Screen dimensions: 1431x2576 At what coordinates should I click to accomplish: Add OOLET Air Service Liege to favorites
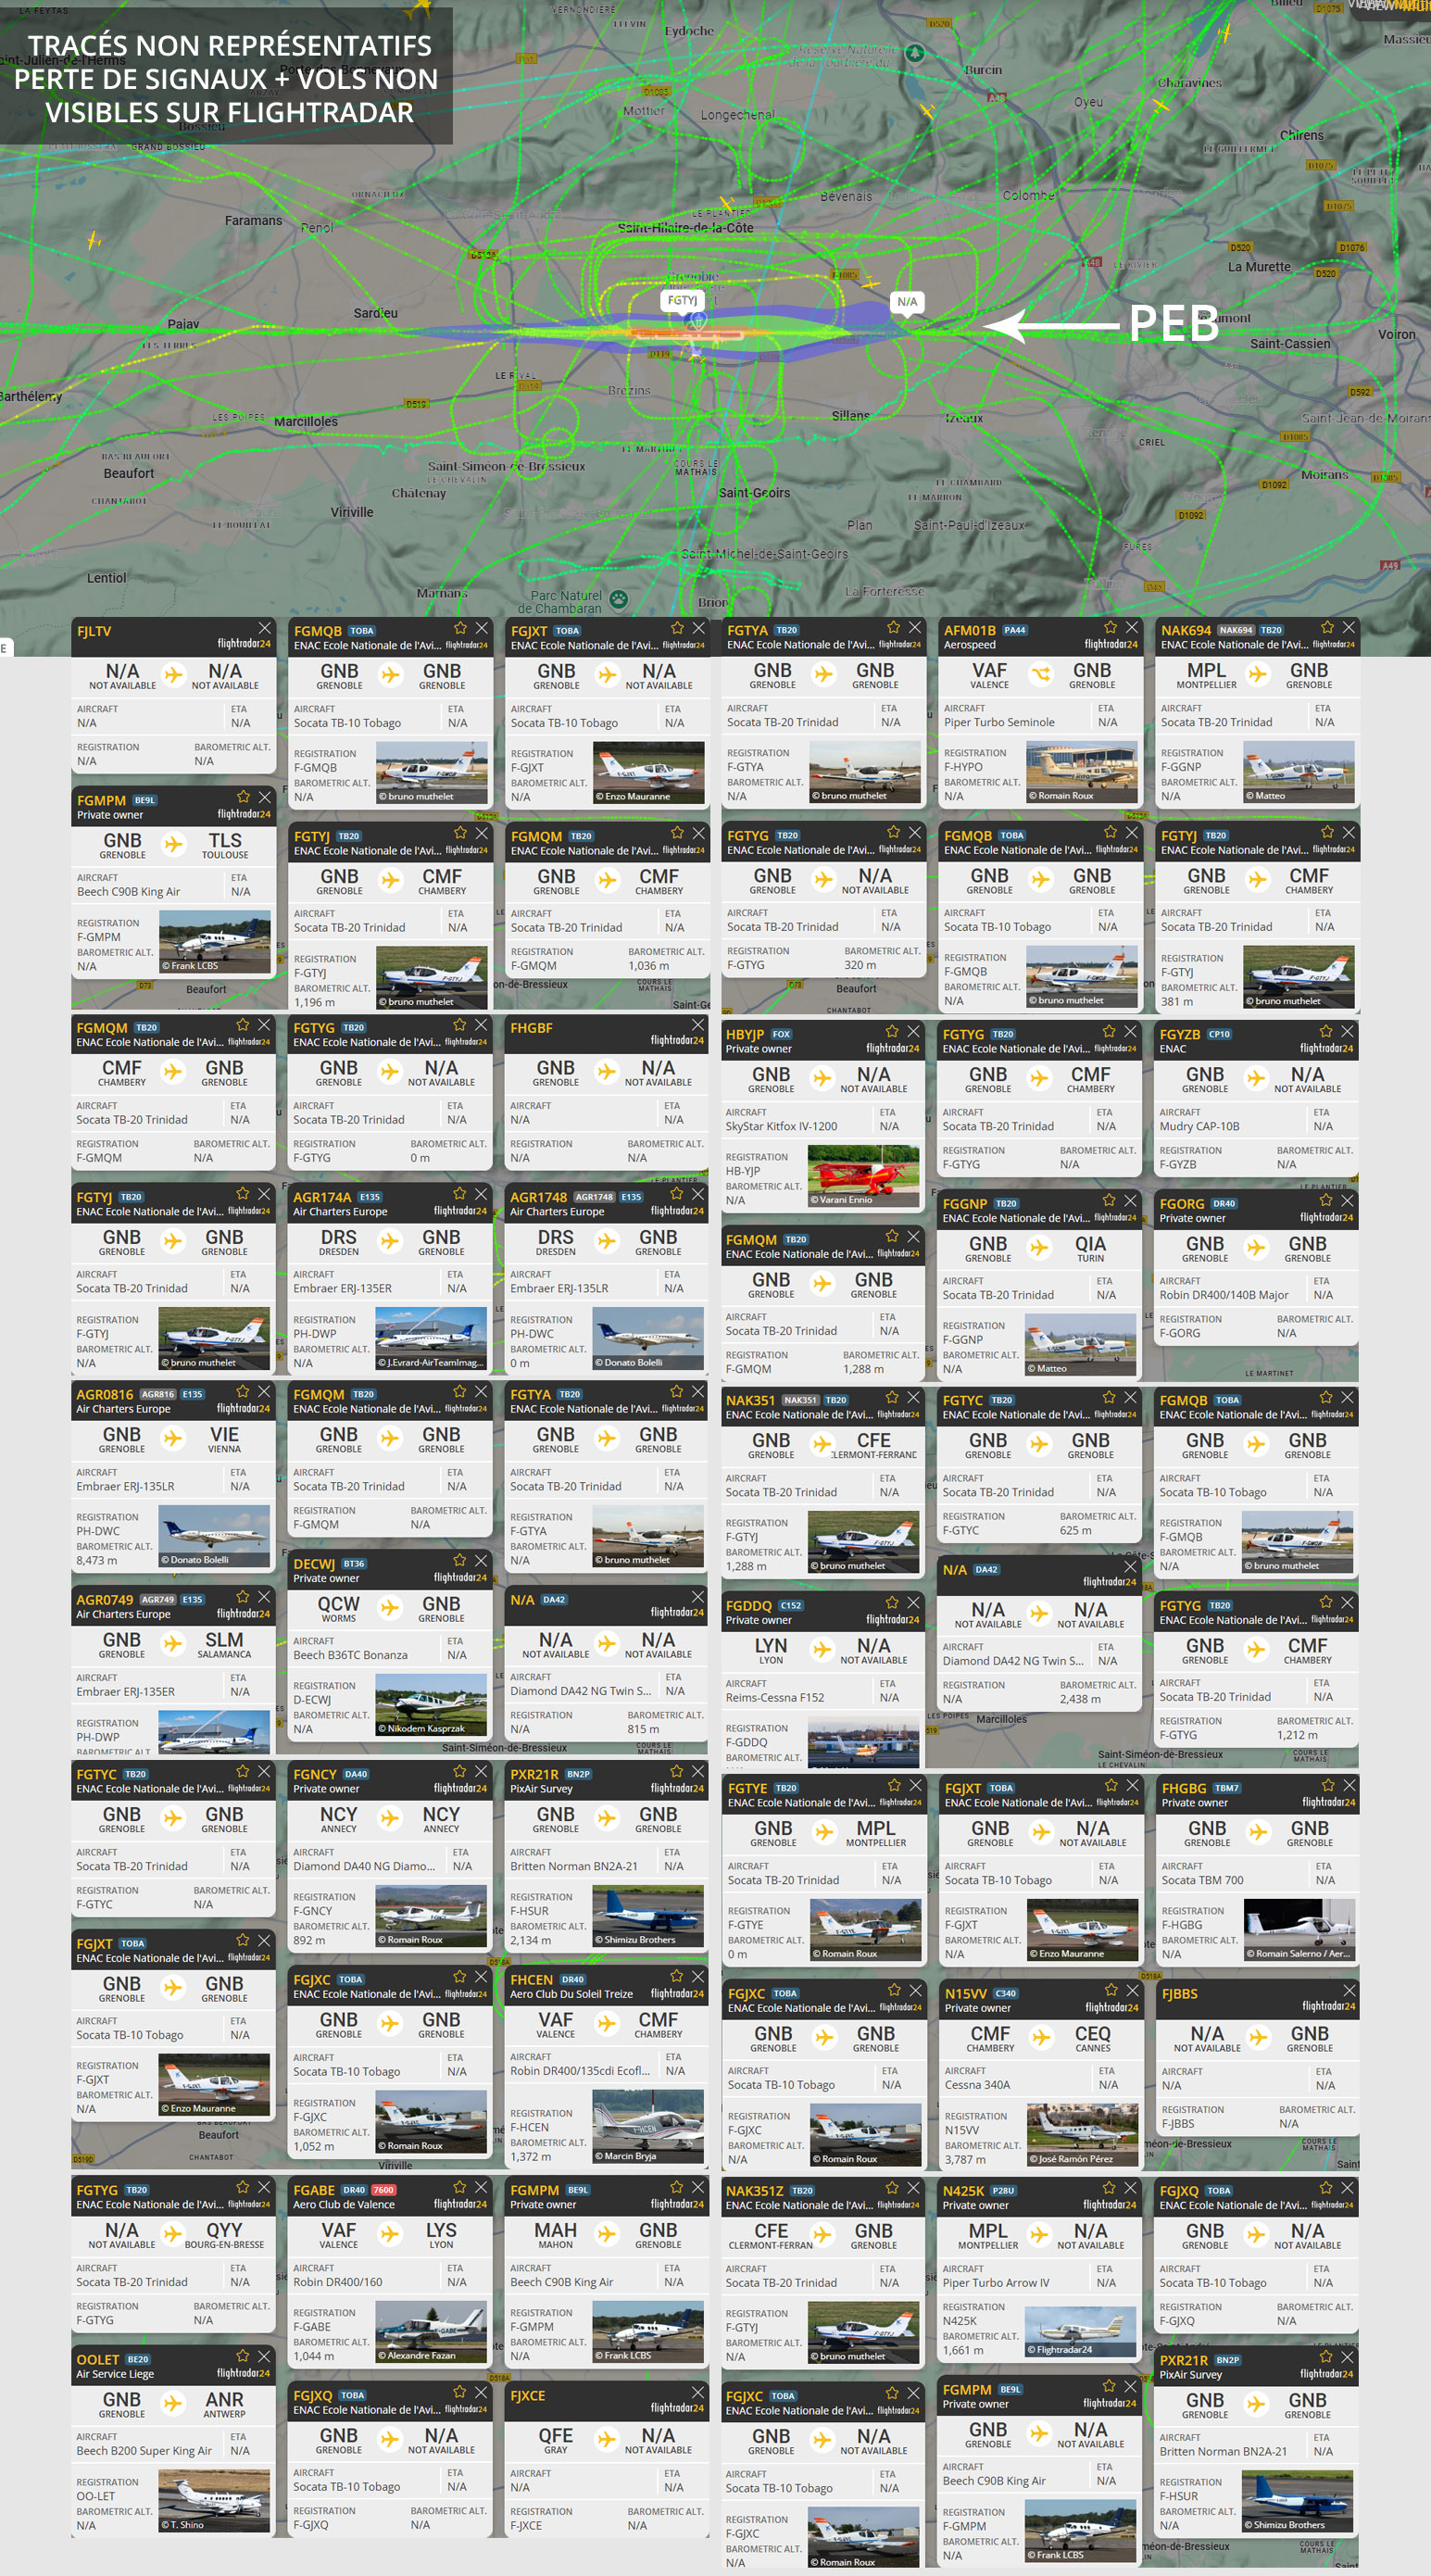click(x=242, y=2356)
